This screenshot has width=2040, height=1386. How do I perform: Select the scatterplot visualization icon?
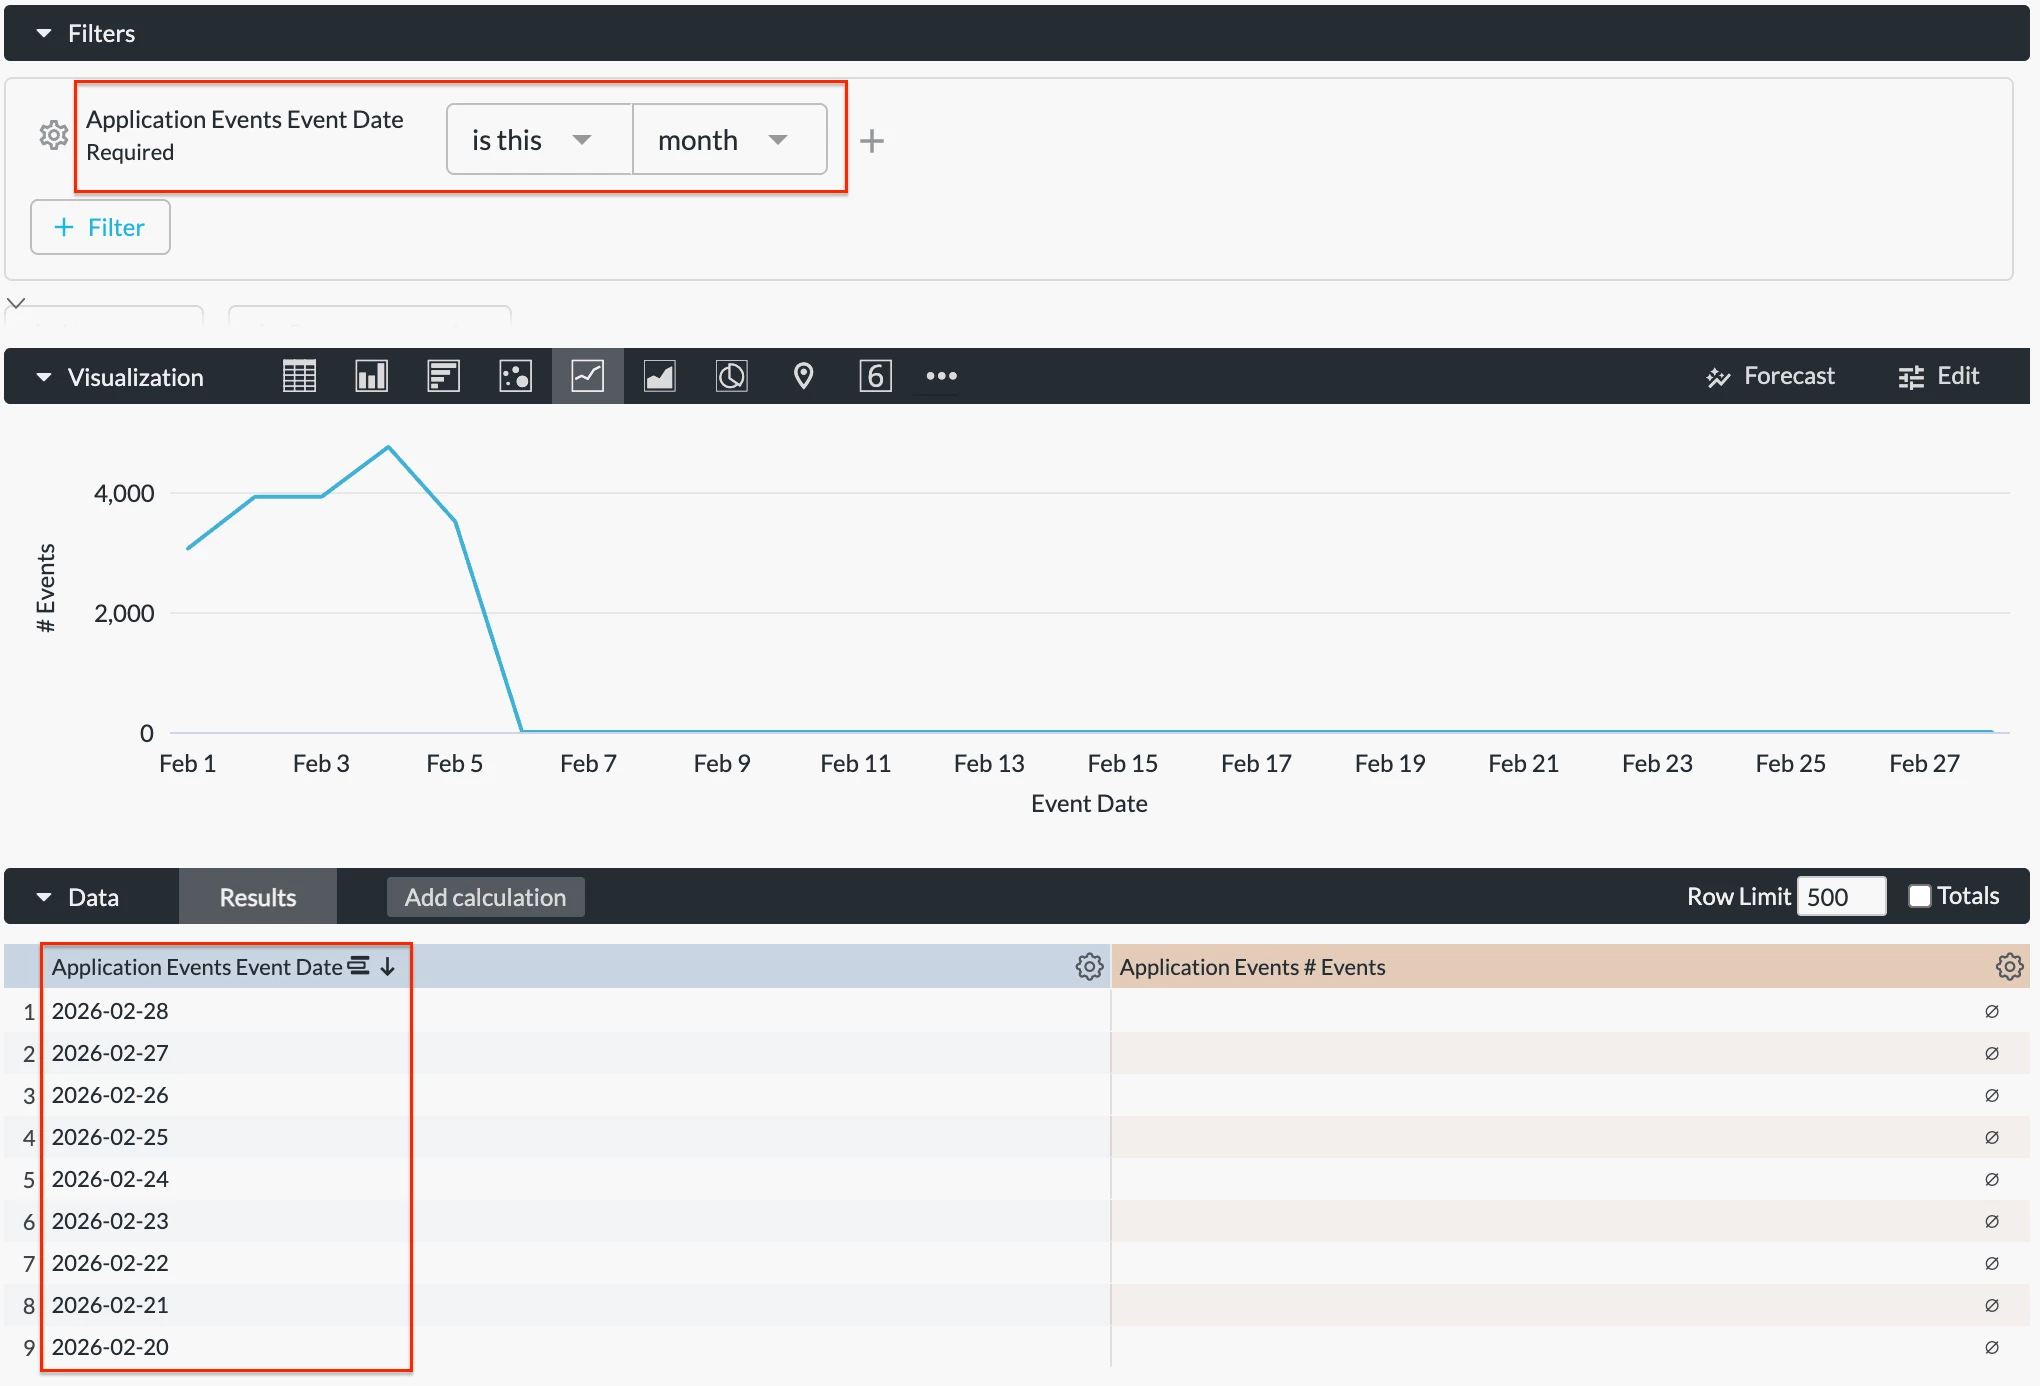point(515,376)
